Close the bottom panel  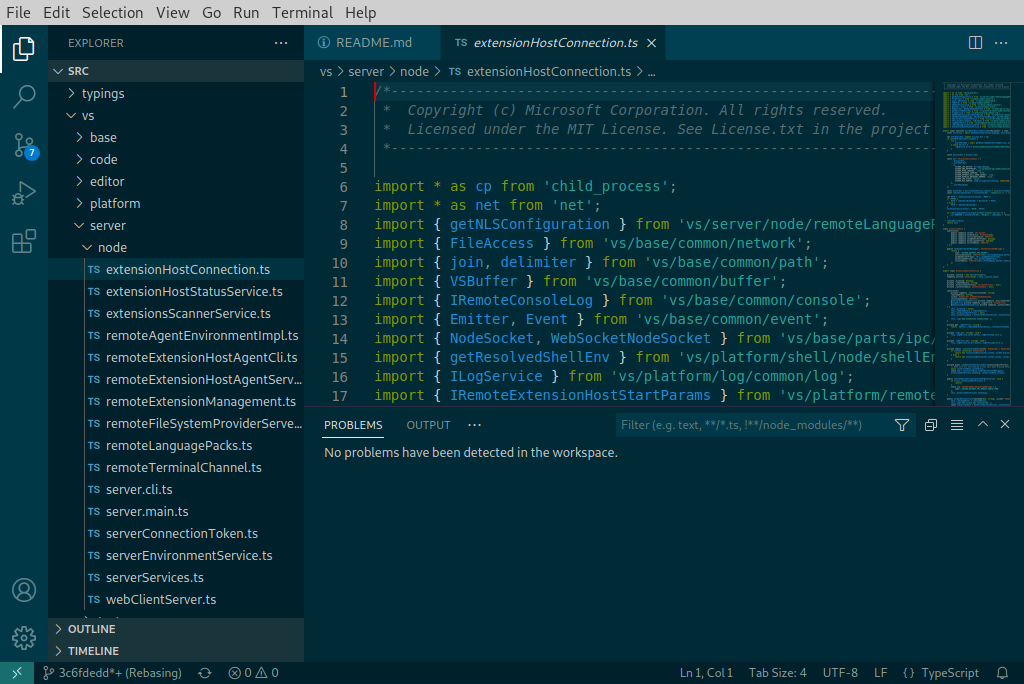(x=1005, y=425)
